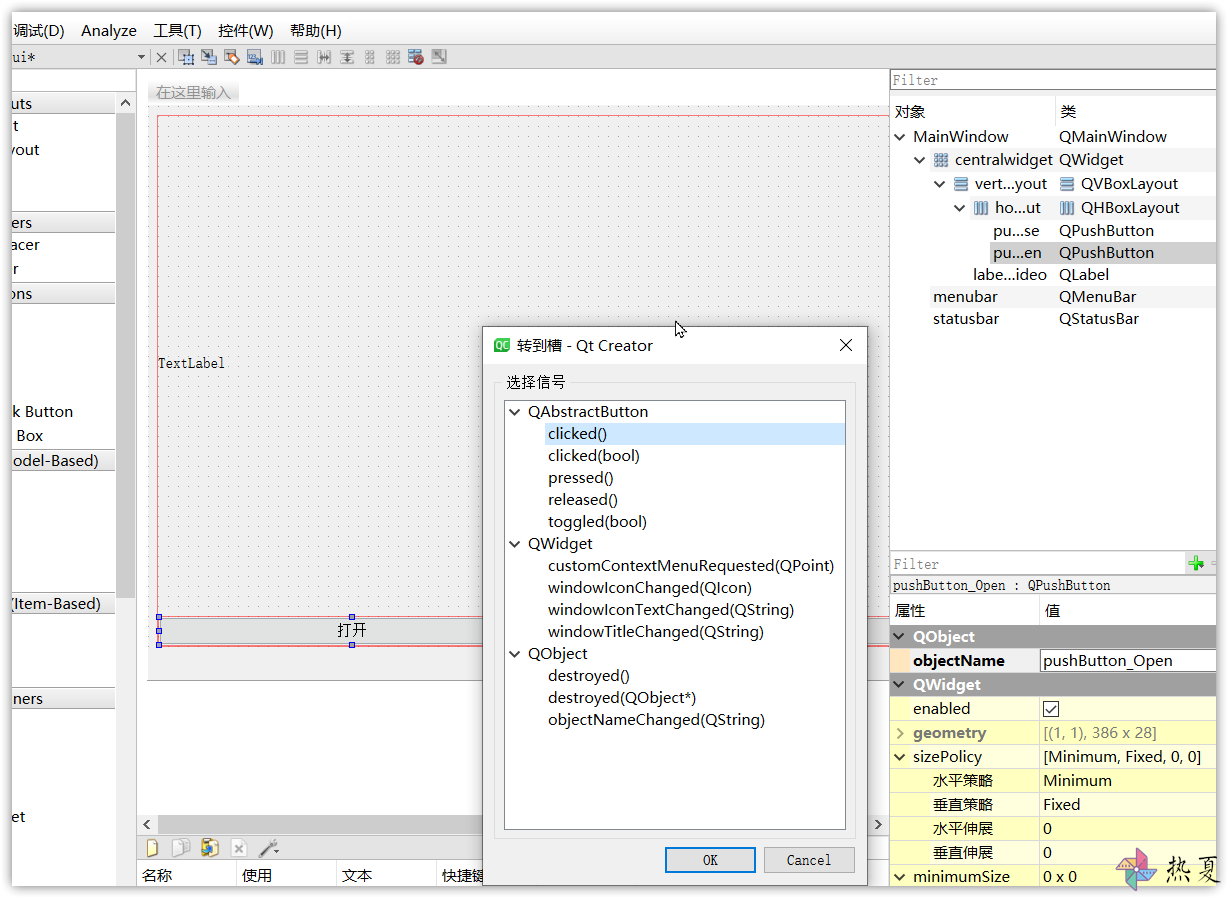Apply horizontal layout from the toolbar
The image size is (1228, 898).
click(278, 57)
